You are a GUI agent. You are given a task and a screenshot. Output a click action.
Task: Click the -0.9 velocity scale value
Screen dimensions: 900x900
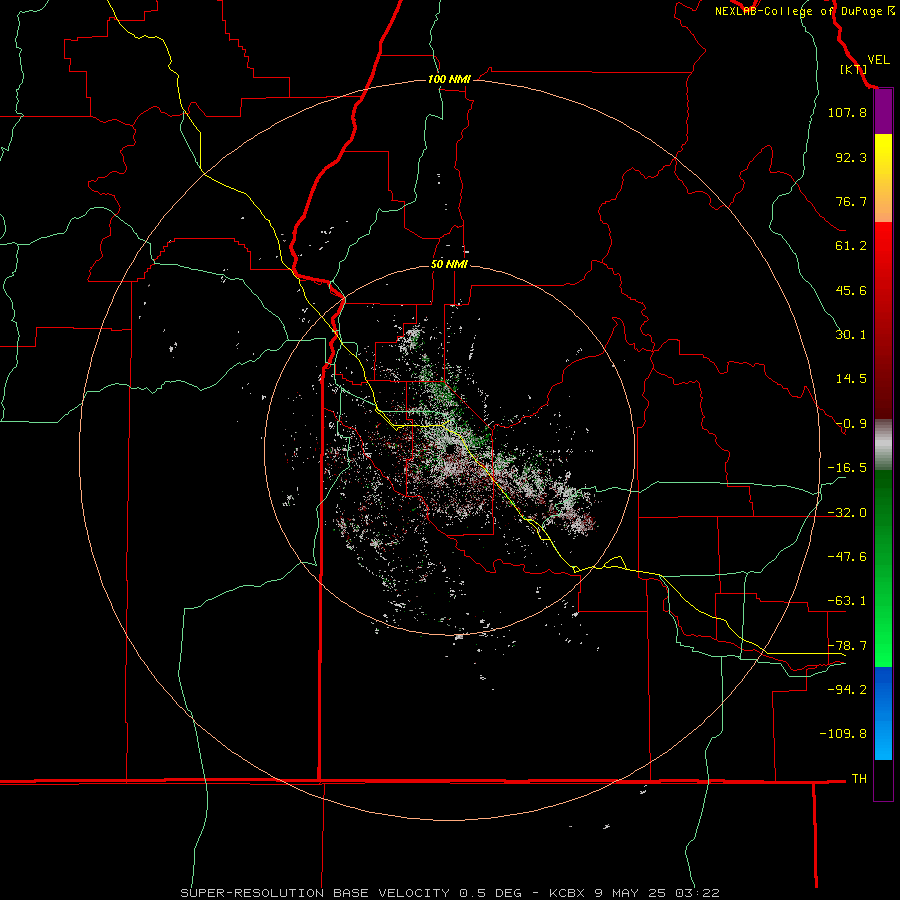coord(851,424)
